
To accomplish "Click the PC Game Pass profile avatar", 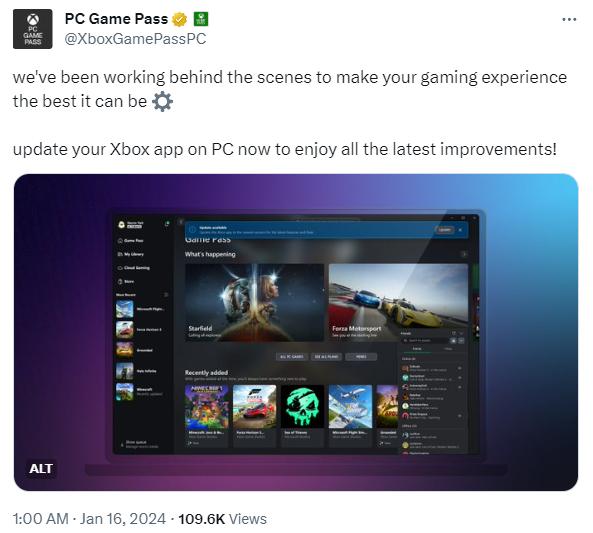I will click(x=33, y=29).
